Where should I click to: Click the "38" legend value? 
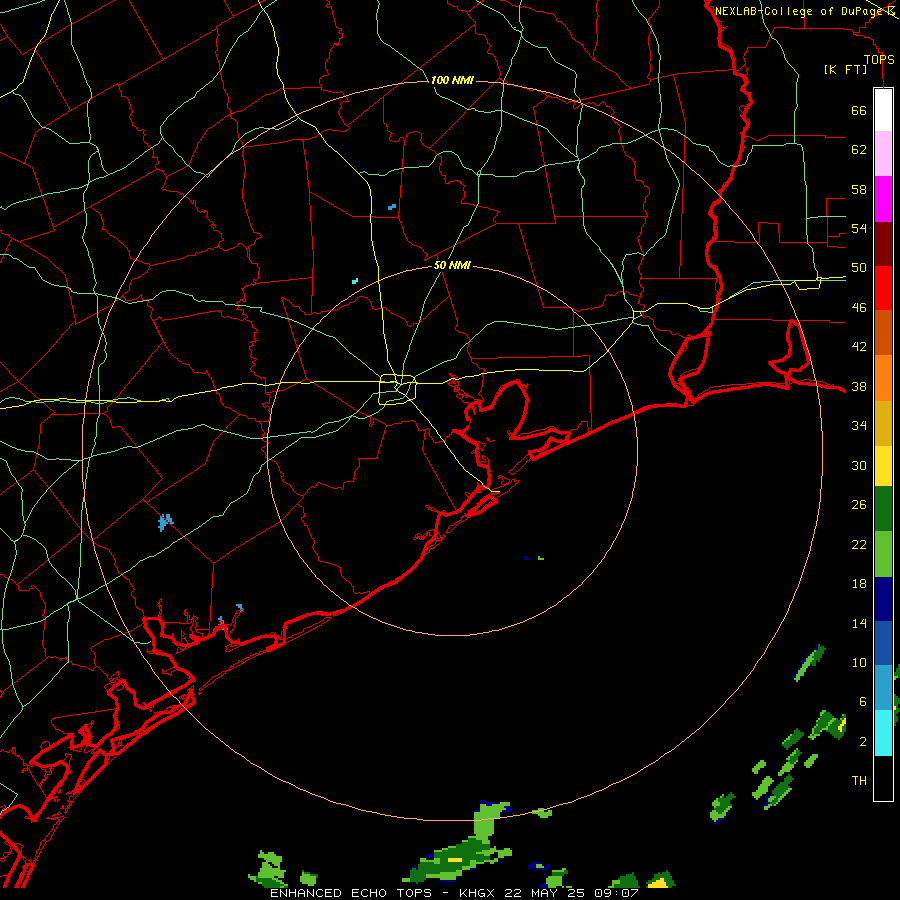click(x=859, y=386)
